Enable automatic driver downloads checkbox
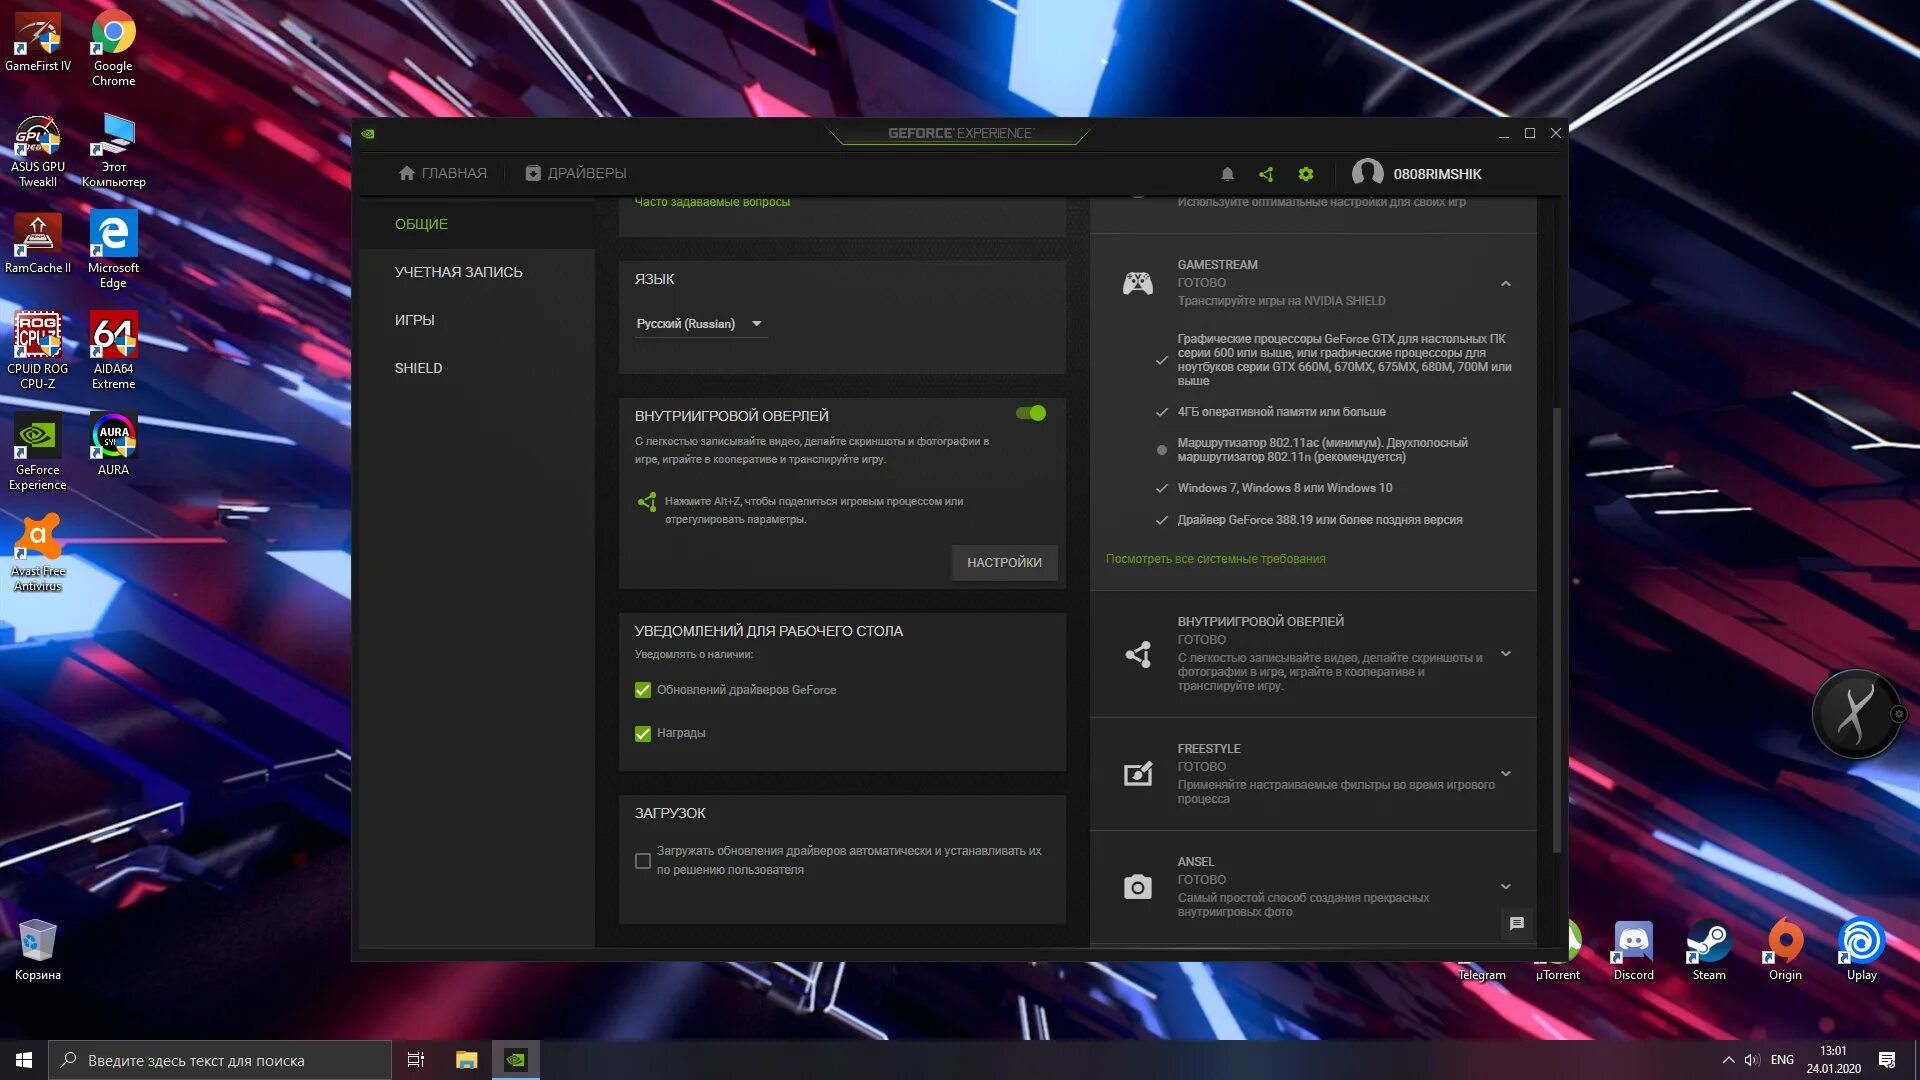This screenshot has width=1920, height=1080. (643, 860)
